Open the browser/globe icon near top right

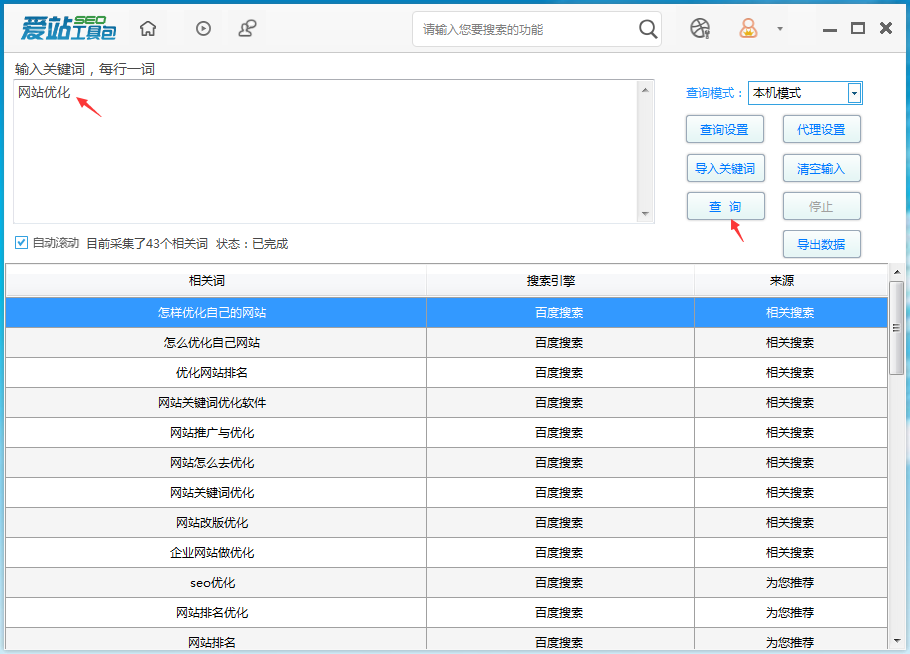[699, 28]
